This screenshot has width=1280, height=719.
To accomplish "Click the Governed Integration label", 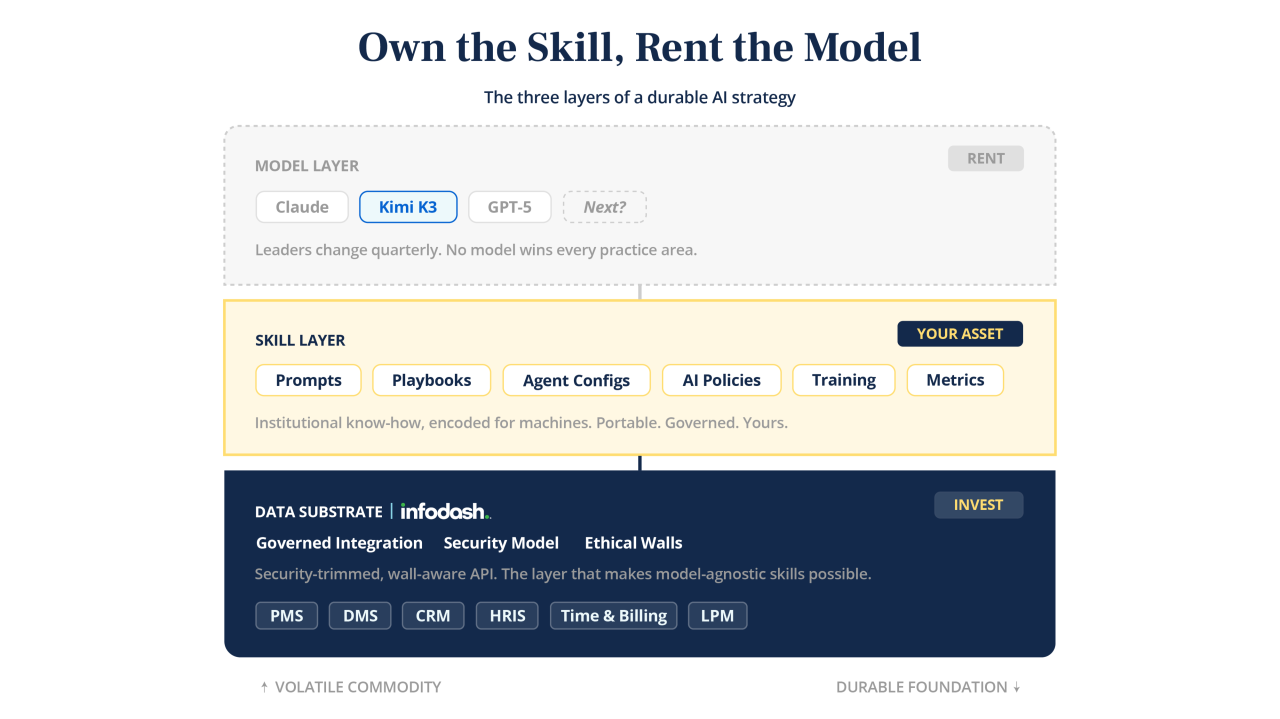I will click(339, 543).
